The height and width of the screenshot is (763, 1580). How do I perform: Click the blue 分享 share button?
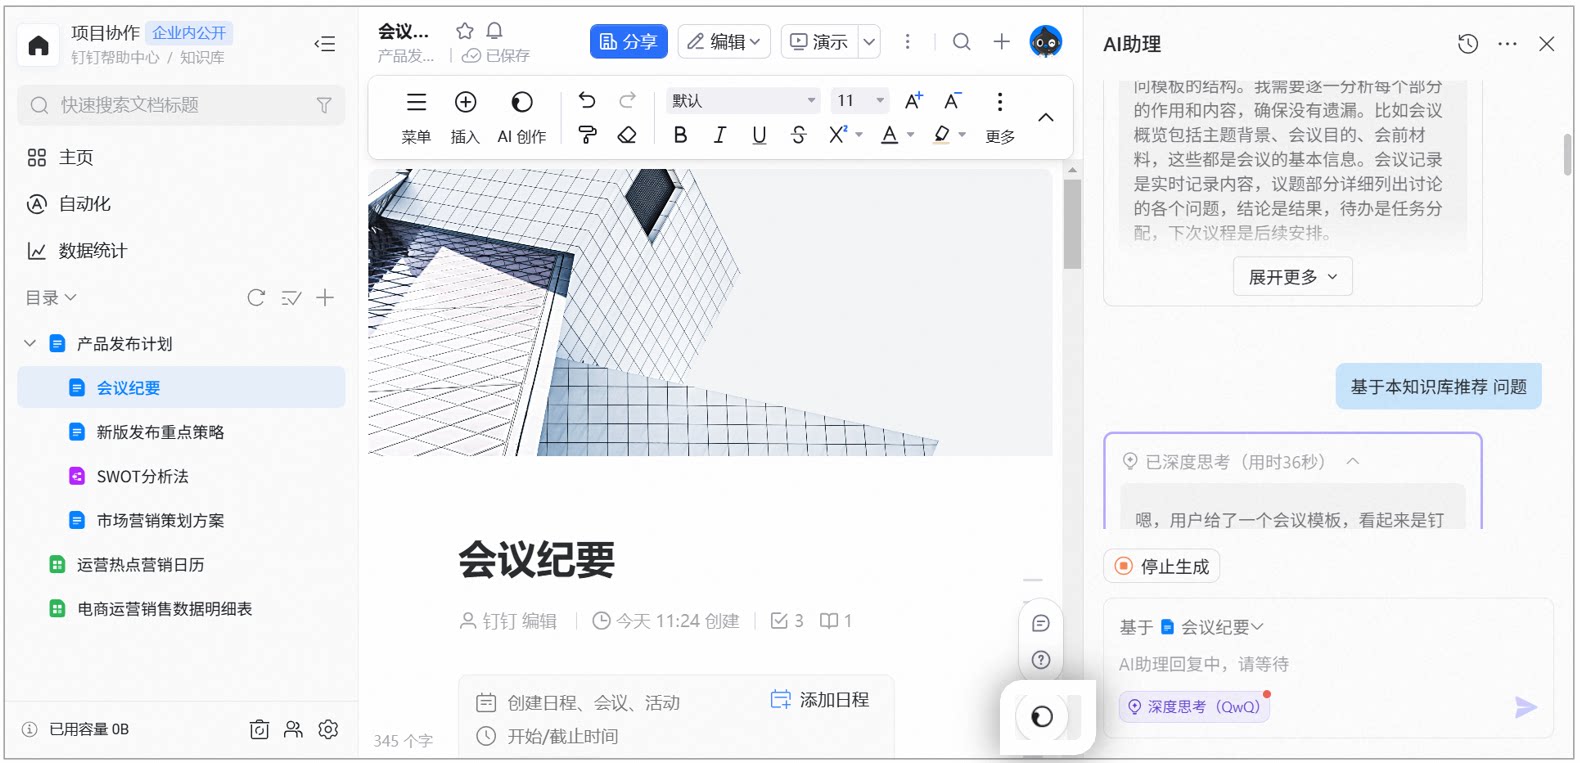pos(628,42)
